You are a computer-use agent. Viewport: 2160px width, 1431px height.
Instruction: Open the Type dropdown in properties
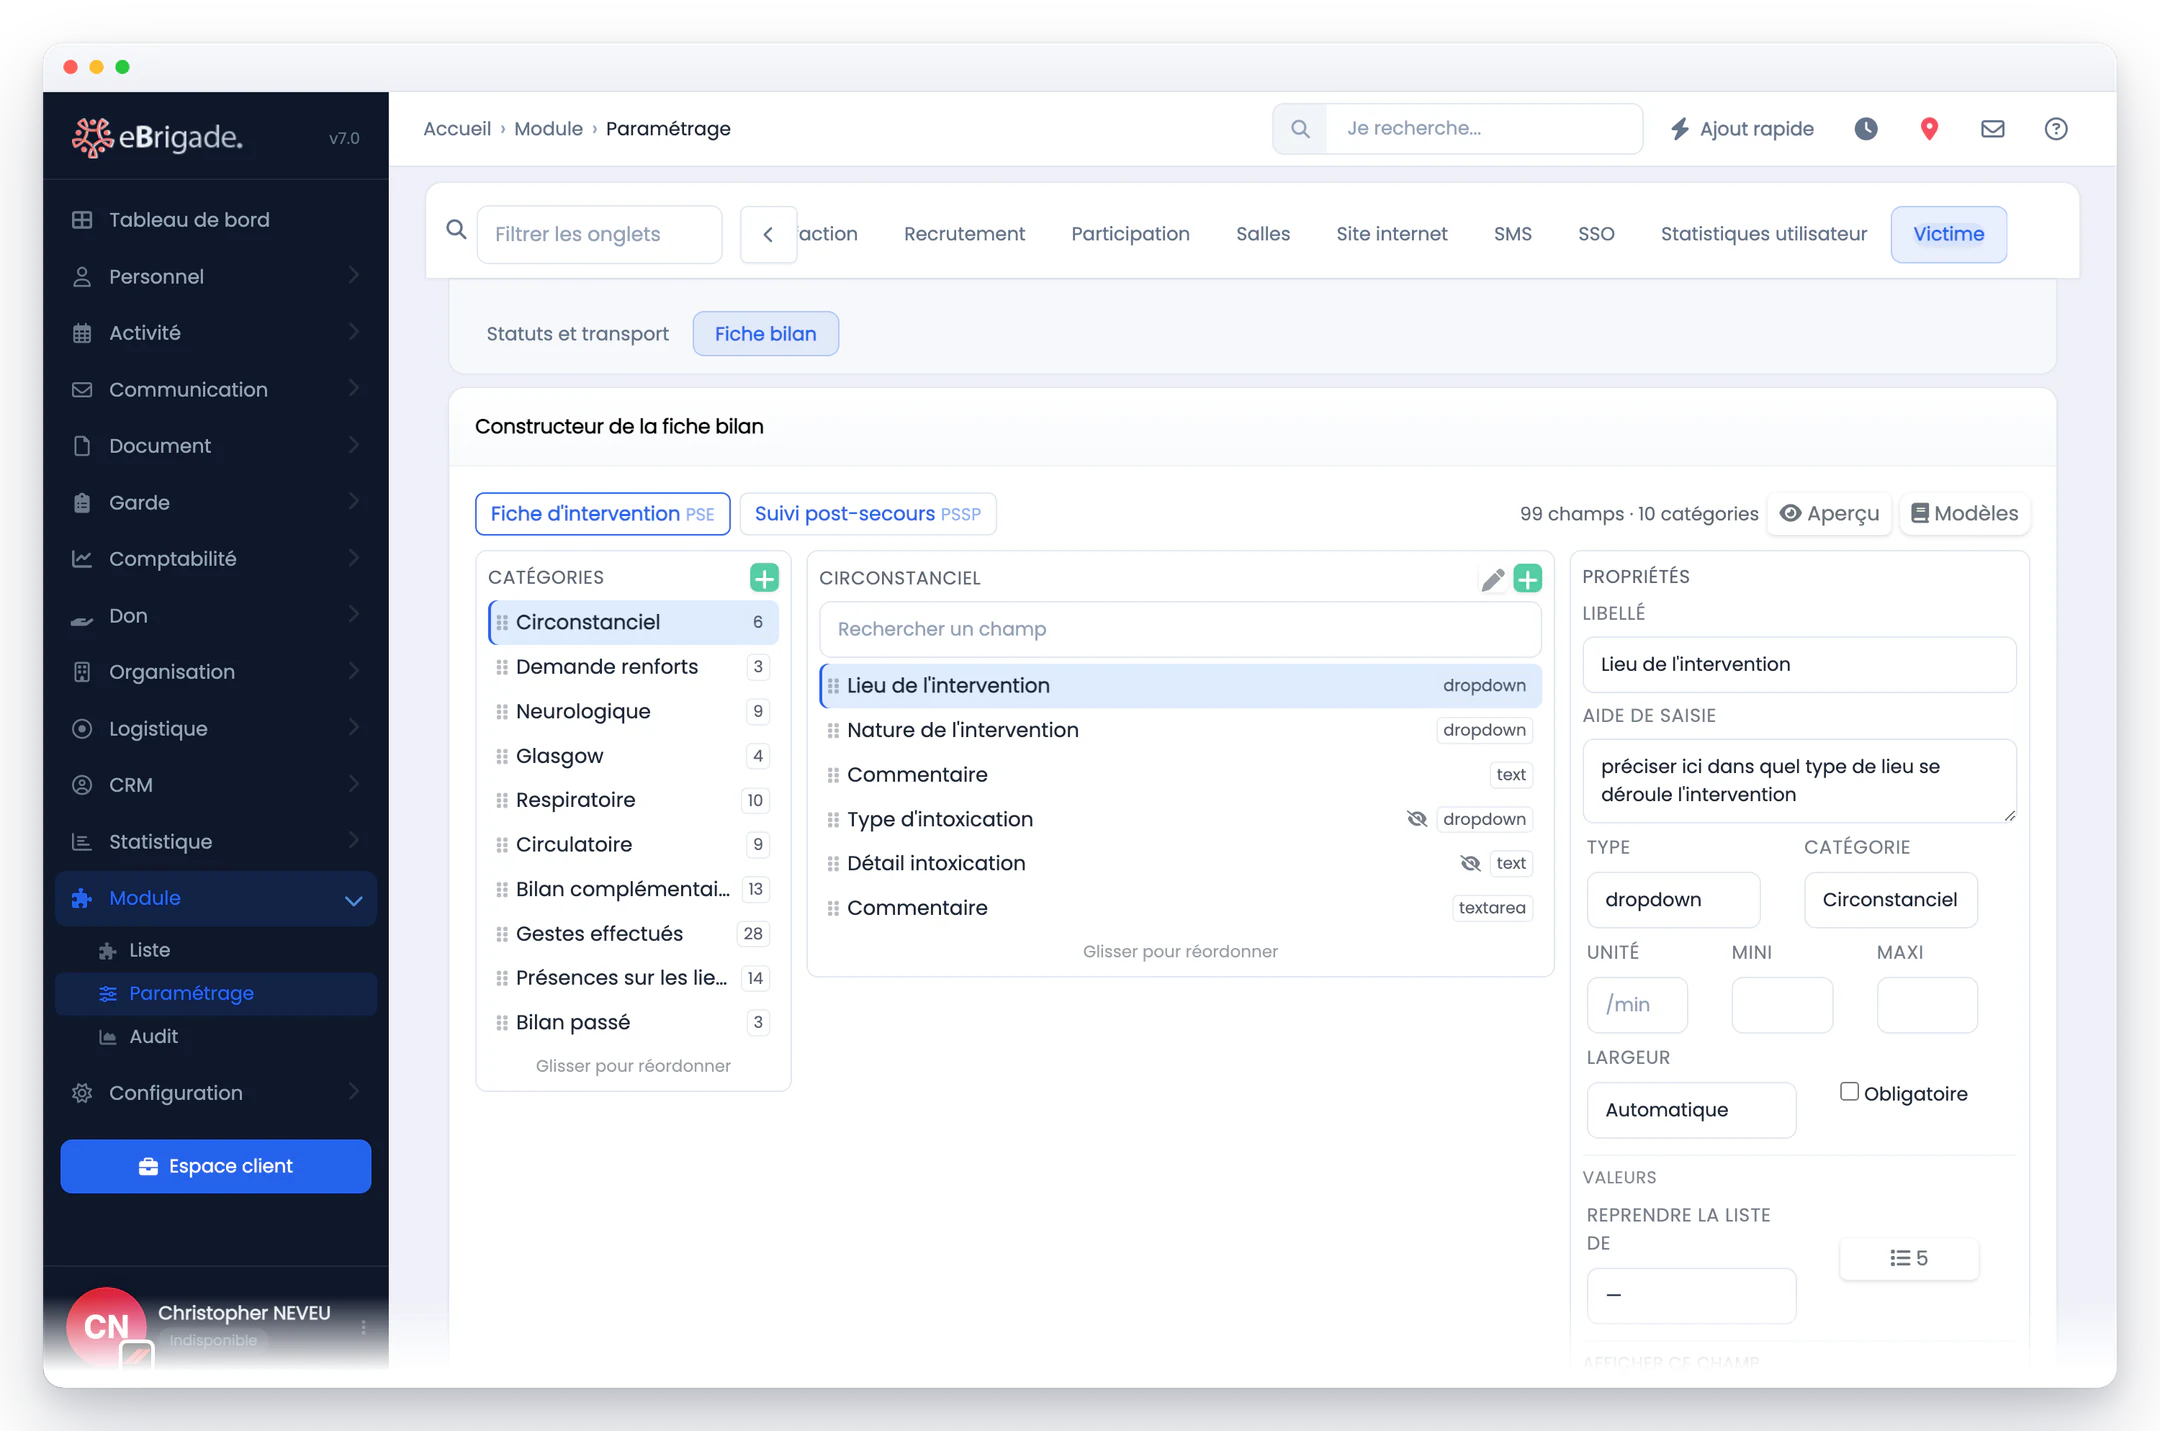coord(1673,899)
